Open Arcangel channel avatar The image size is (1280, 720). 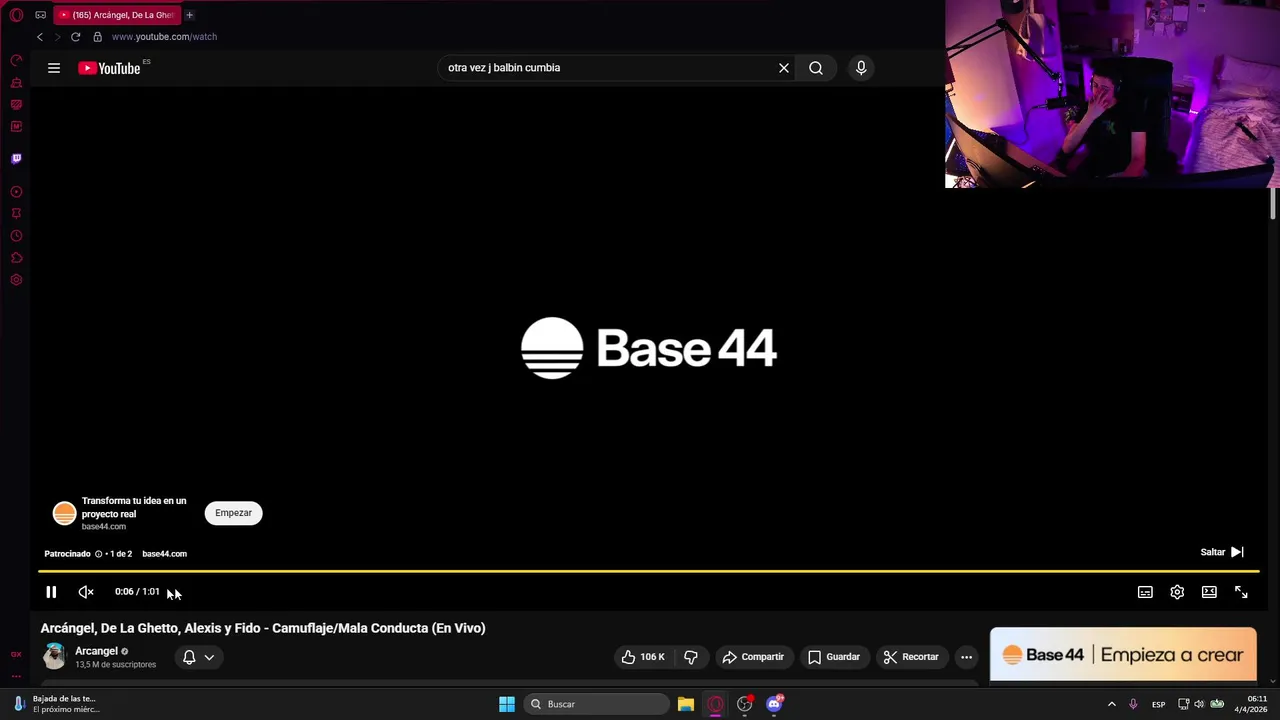tap(54, 657)
